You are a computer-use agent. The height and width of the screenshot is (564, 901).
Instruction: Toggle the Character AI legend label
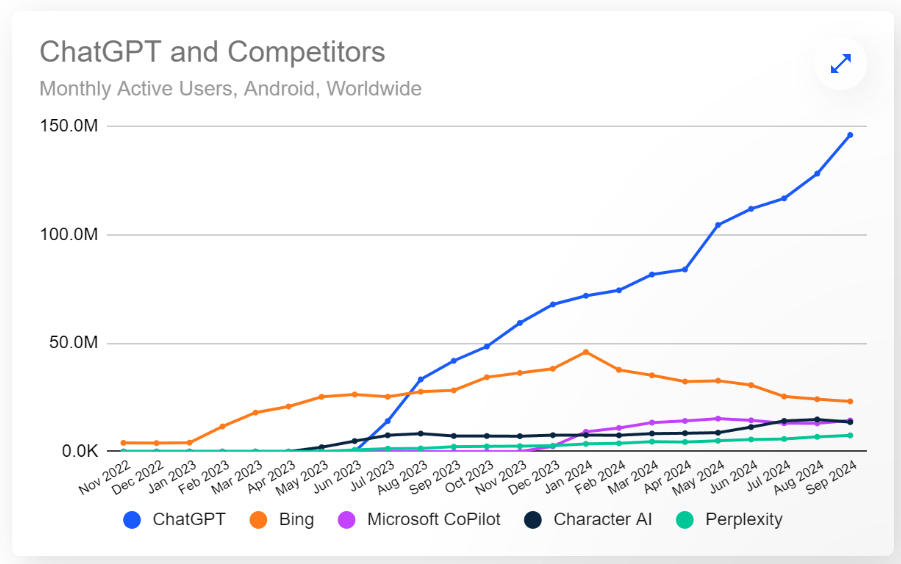coord(603,519)
